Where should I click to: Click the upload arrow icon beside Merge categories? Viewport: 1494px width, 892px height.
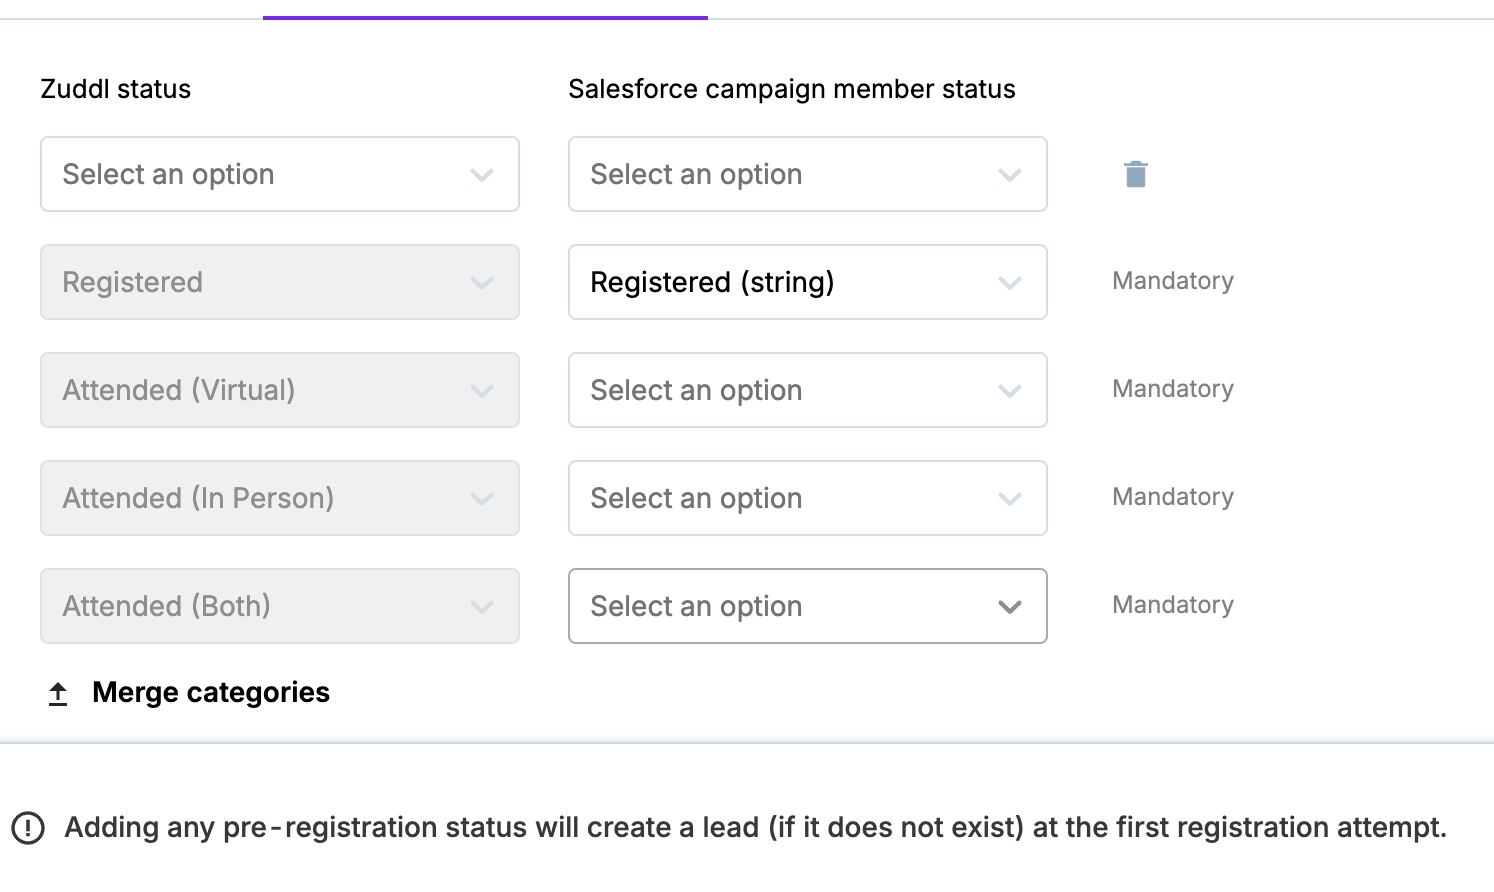point(58,693)
